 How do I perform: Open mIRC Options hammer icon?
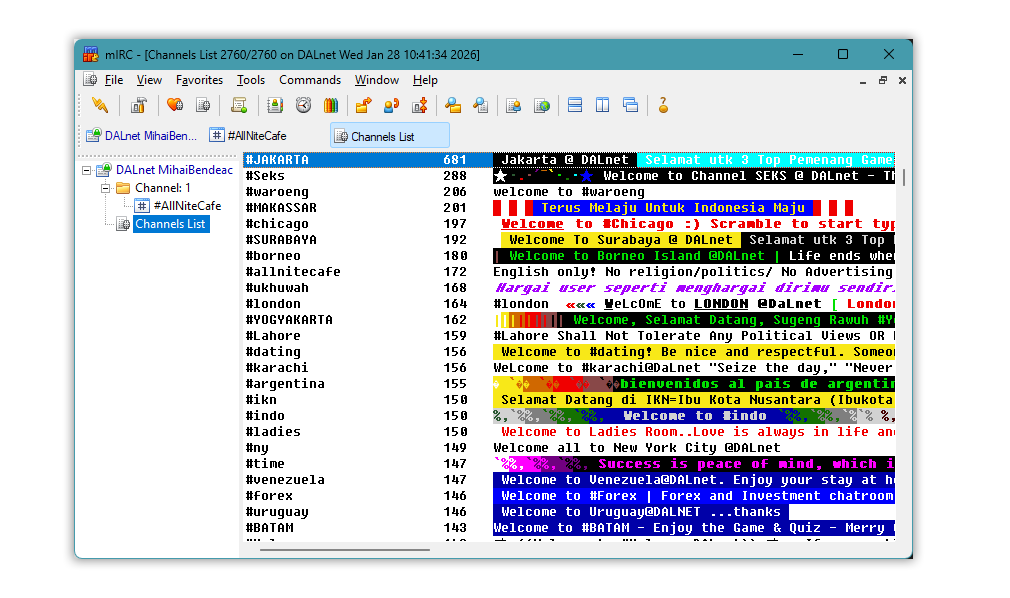(x=138, y=105)
